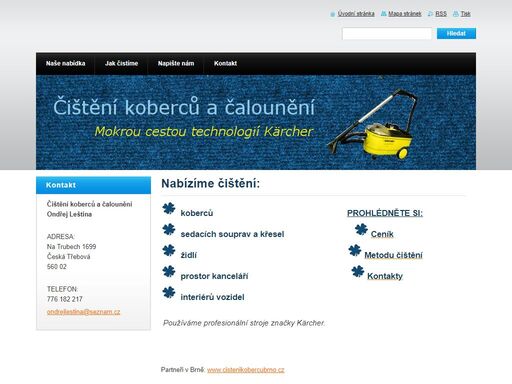The height and width of the screenshot is (384, 512).
Task: Click the star bullet next to koberců
Action: tap(169, 208)
